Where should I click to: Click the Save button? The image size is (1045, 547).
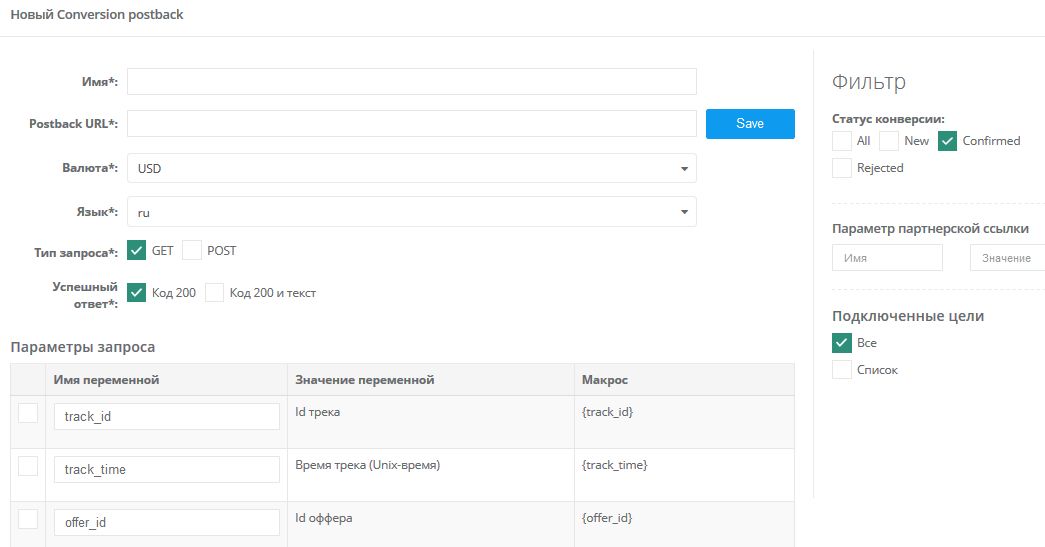click(x=750, y=124)
